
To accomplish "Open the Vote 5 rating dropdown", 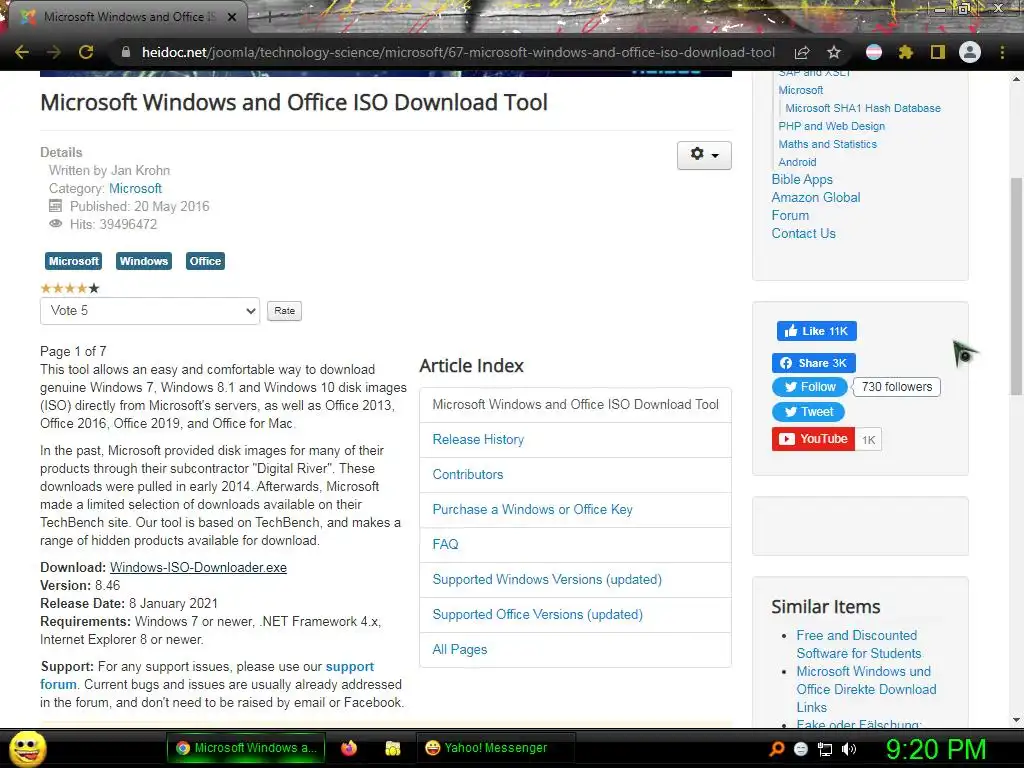I will click(x=150, y=311).
